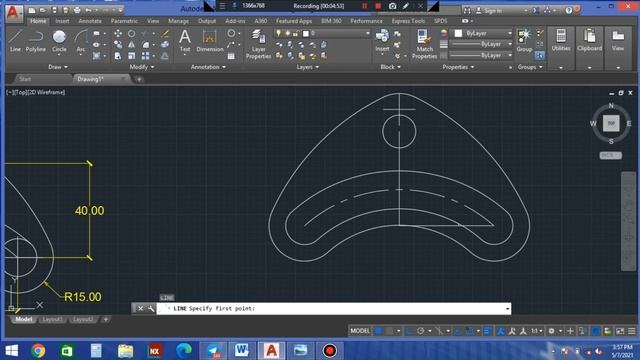The width and height of the screenshot is (640, 360).
Task: Expand the Layers panel
Action: tap(308, 67)
